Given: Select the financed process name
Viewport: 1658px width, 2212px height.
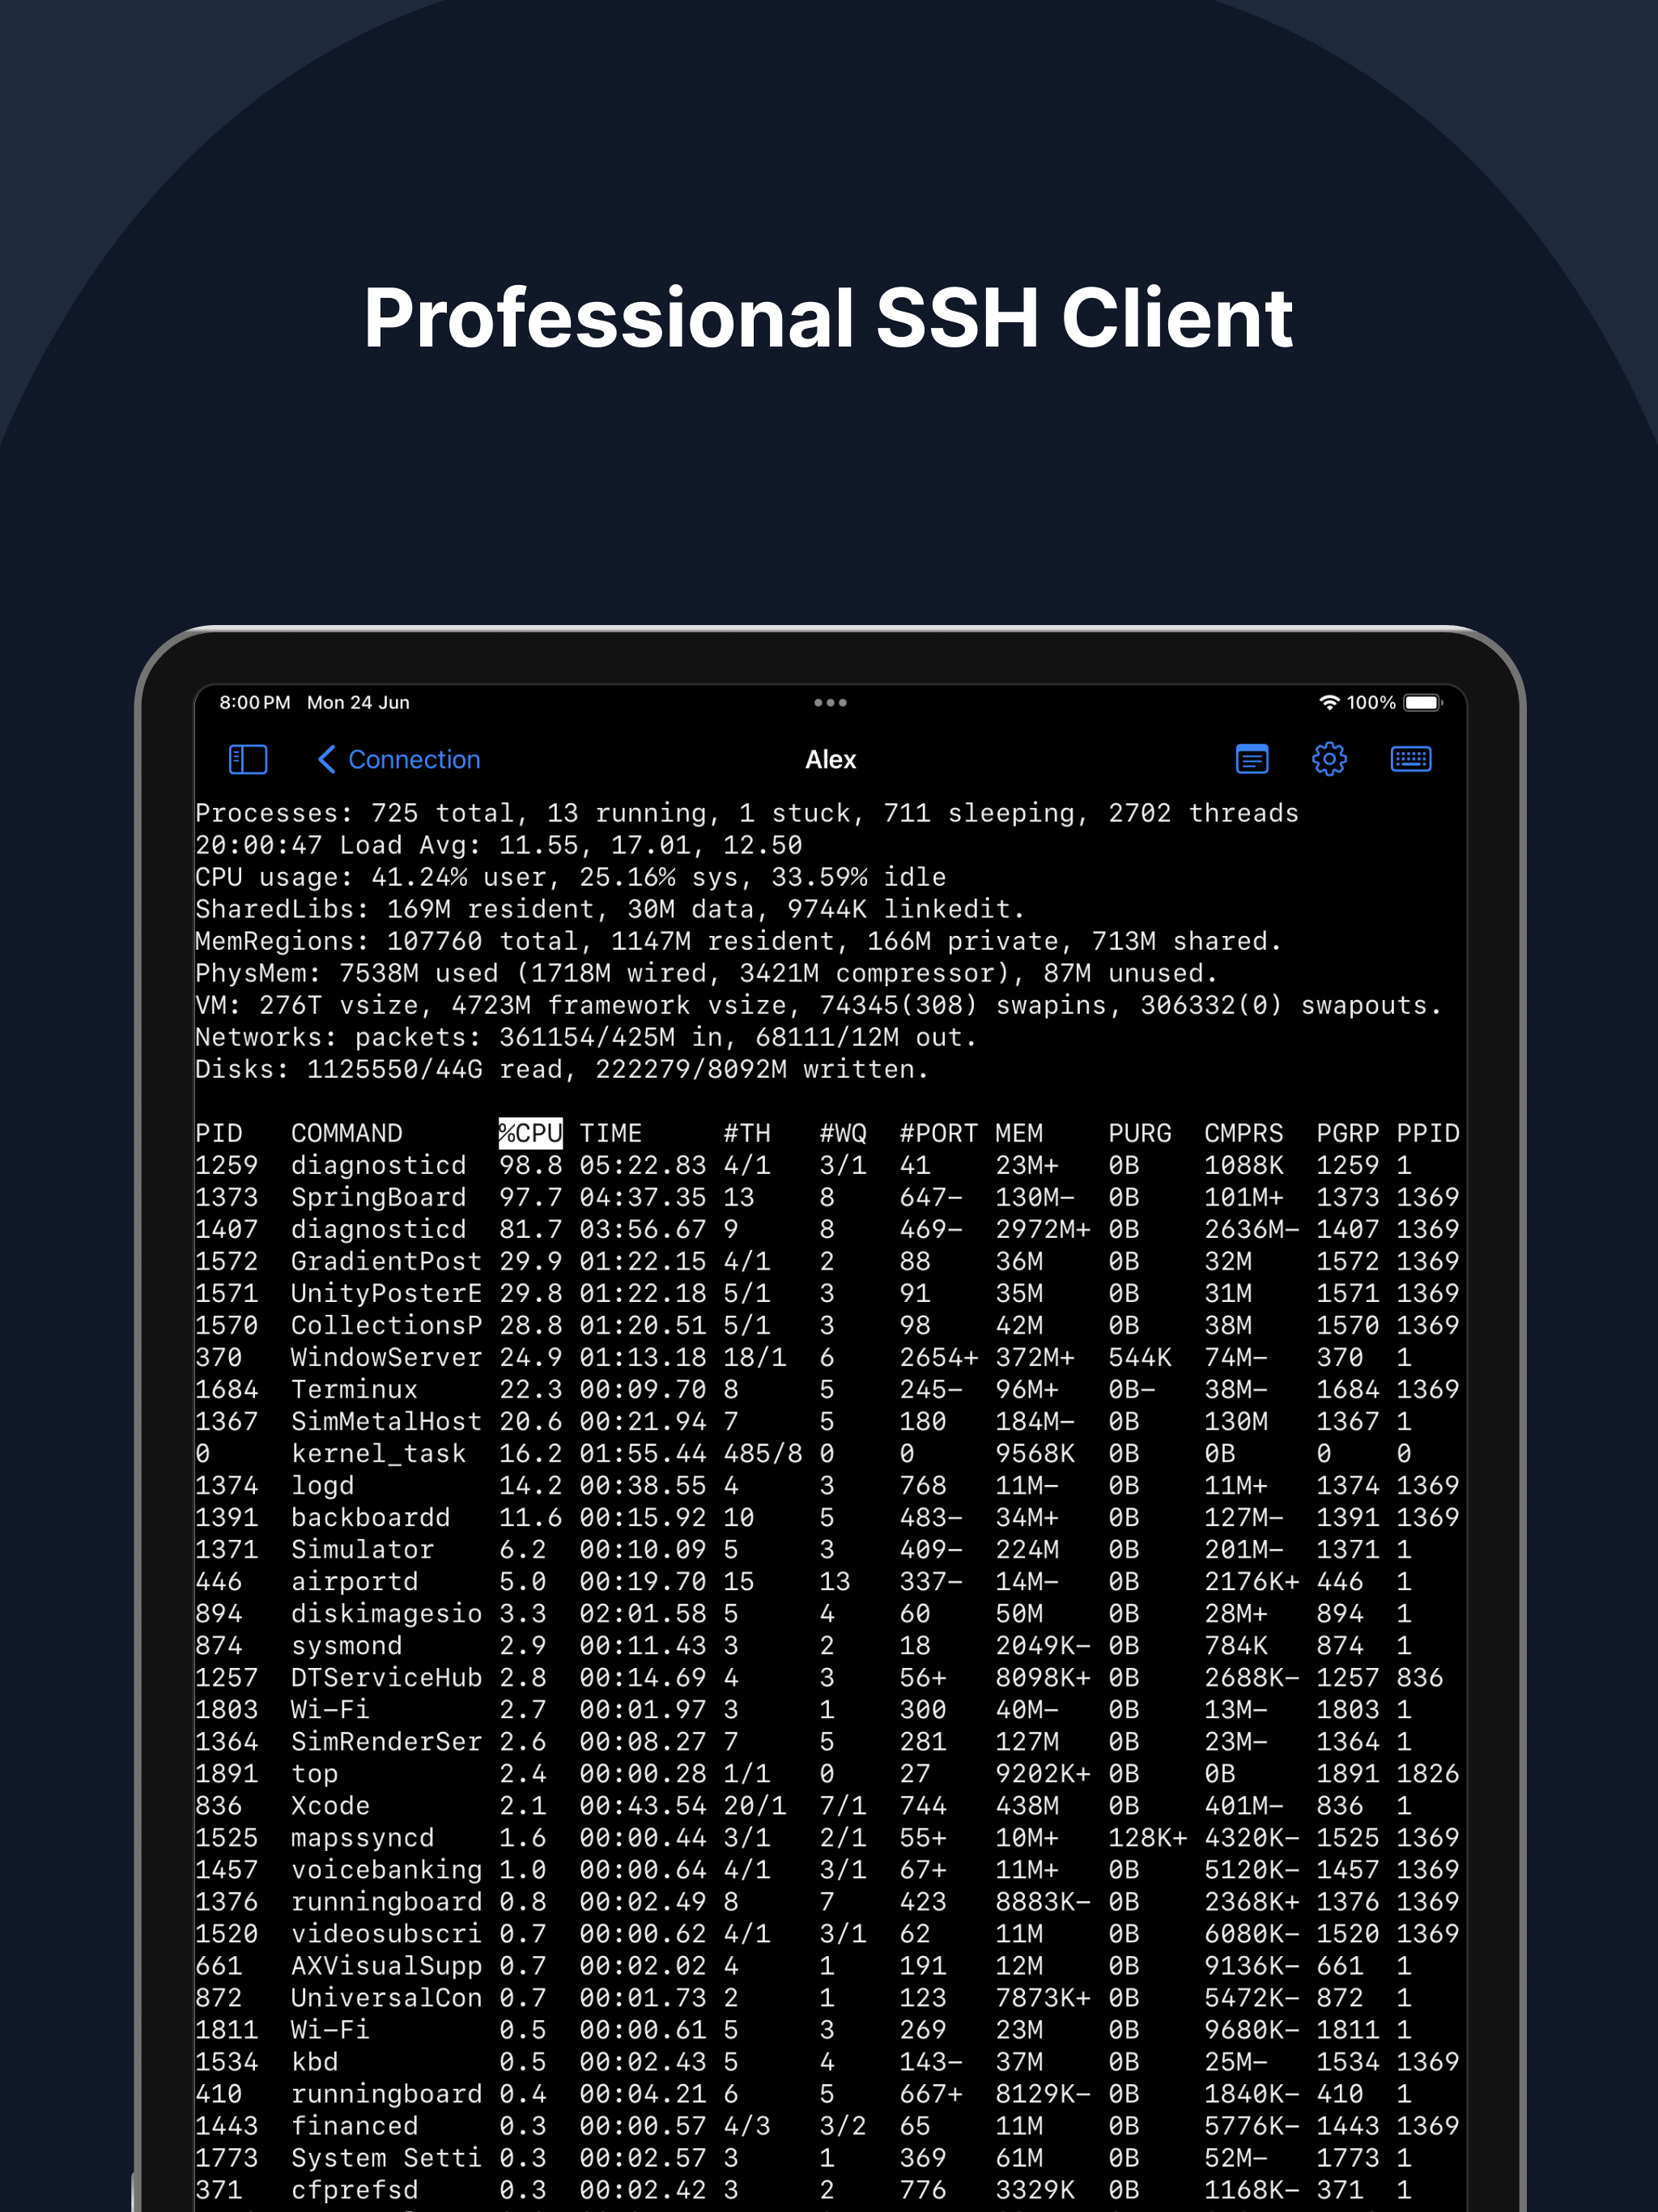Looking at the screenshot, I should pyautogui.click(x=355, y=2125).
